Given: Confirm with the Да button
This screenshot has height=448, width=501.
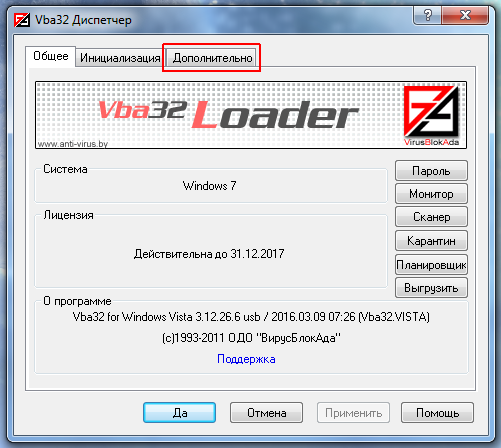Looking at the screenshot, I should 180,413.
